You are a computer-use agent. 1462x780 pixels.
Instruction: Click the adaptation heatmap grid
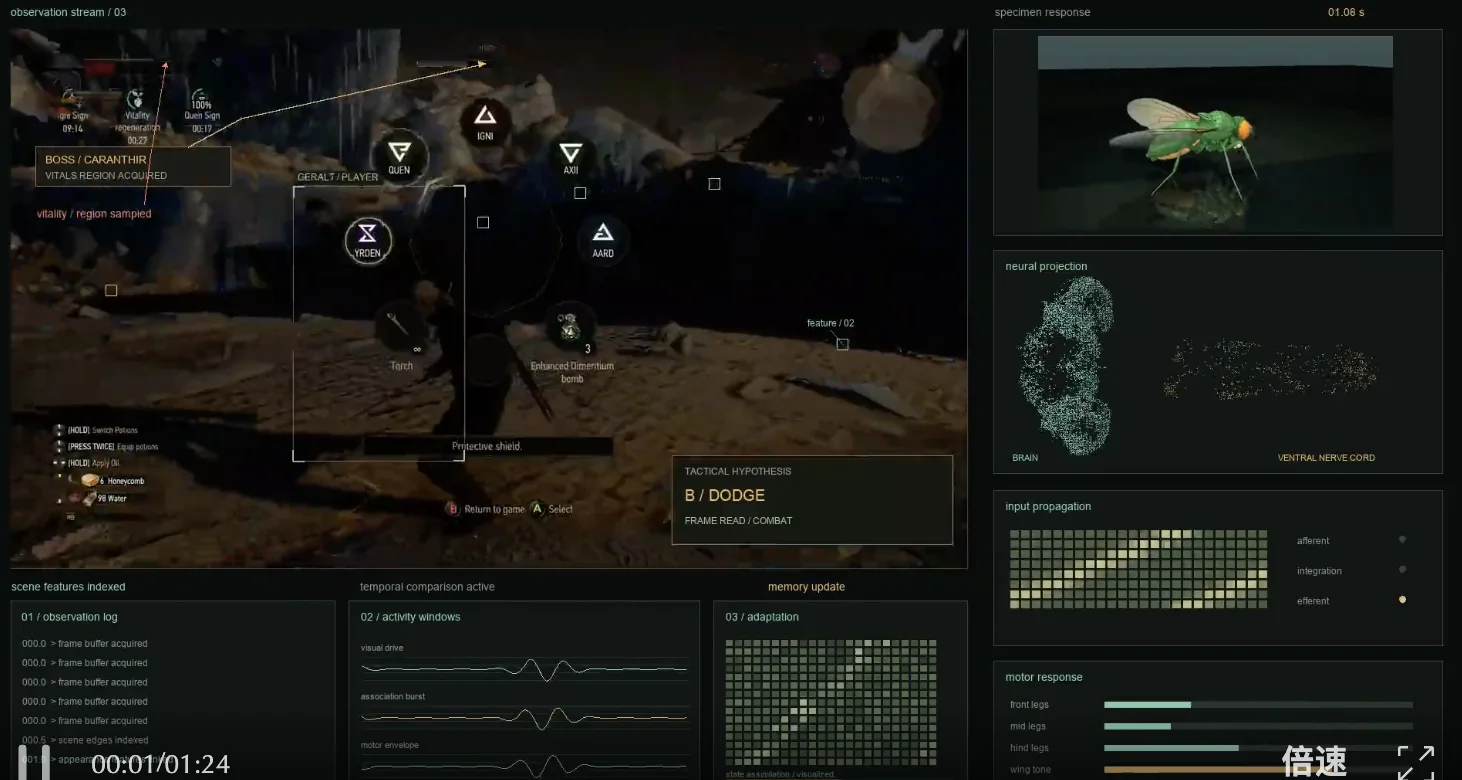831,702
